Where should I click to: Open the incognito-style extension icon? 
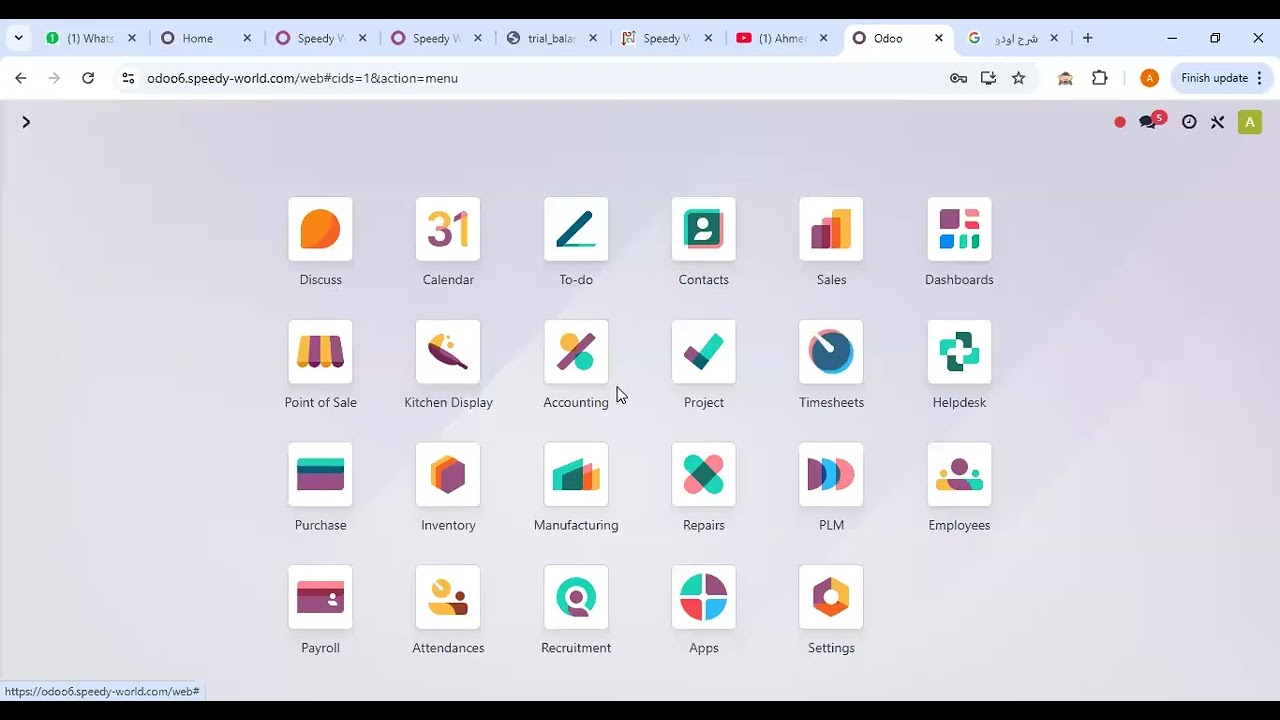(1065, 78)
